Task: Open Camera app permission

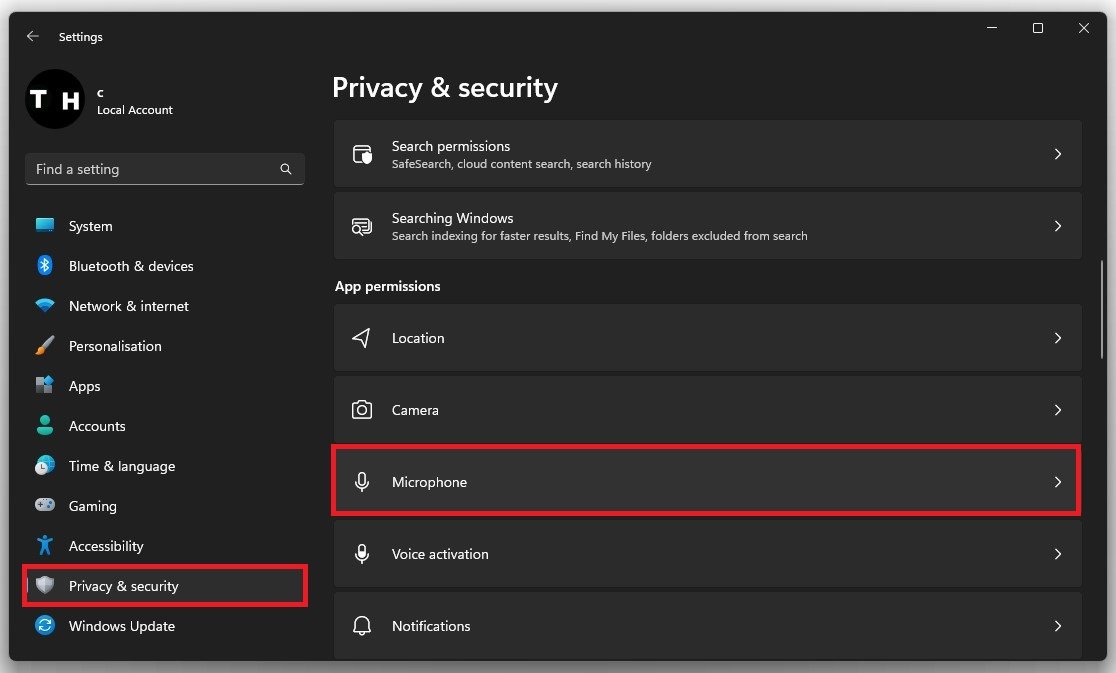Action: click(707, 410)
